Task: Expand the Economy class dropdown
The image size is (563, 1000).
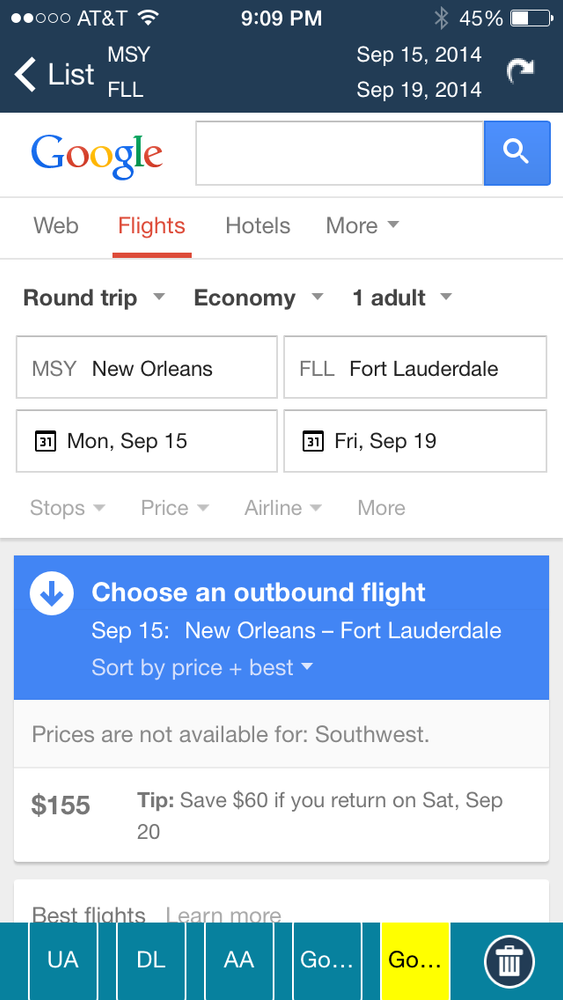Action: coord(259,298)
